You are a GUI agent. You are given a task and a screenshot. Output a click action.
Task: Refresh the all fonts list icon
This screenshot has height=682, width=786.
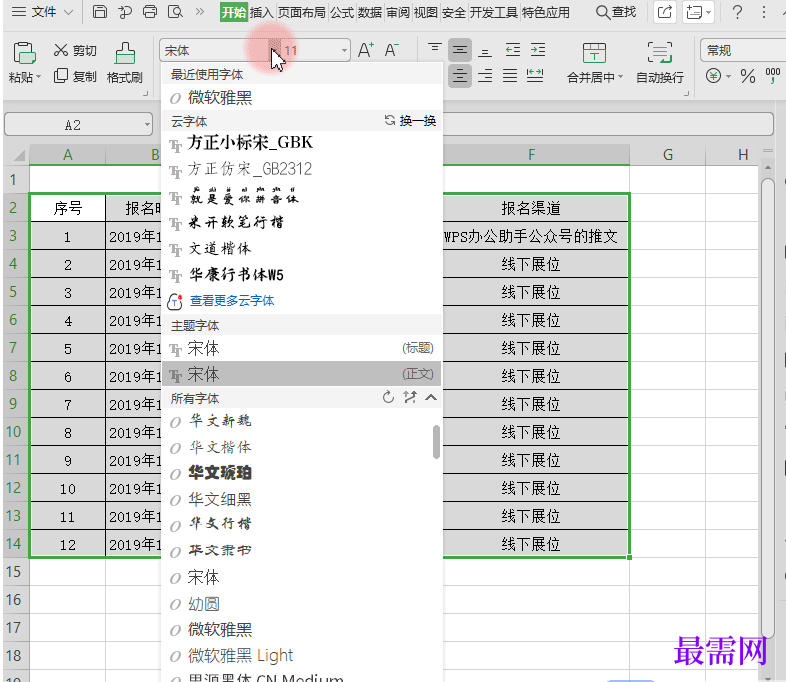tap(389, 398)
